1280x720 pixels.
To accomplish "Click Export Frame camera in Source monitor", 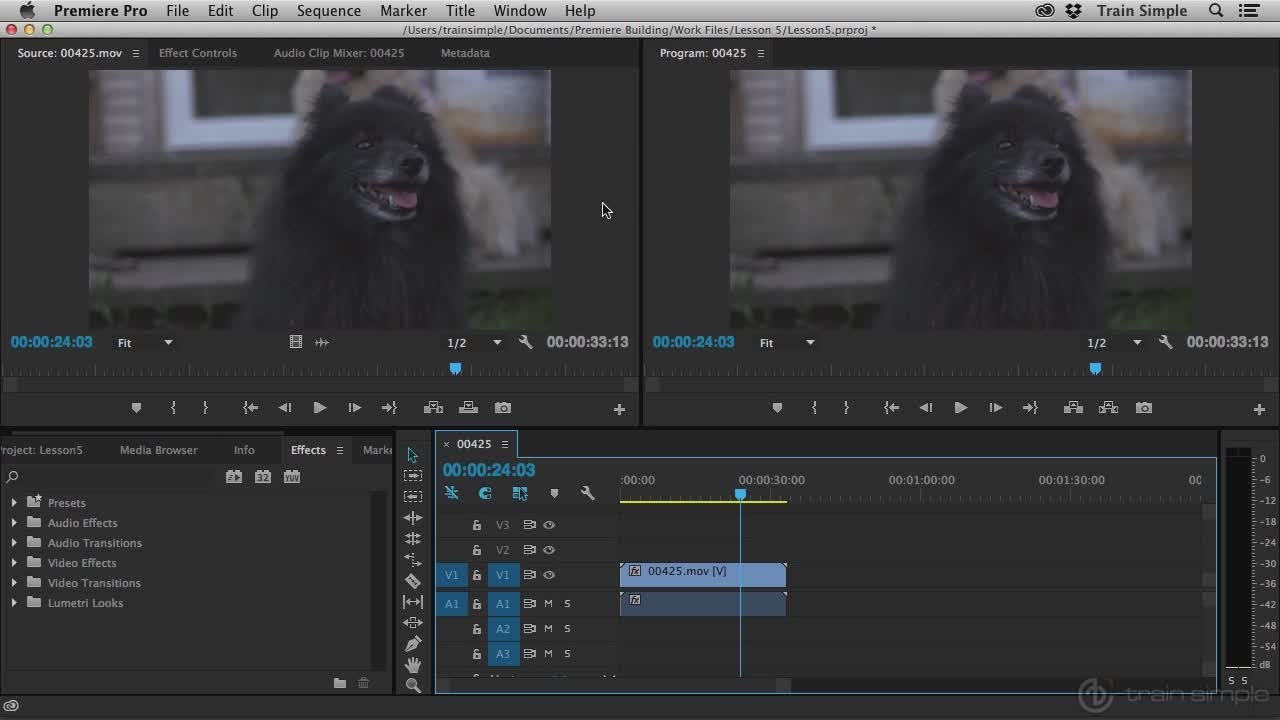I will coord(503,408).
